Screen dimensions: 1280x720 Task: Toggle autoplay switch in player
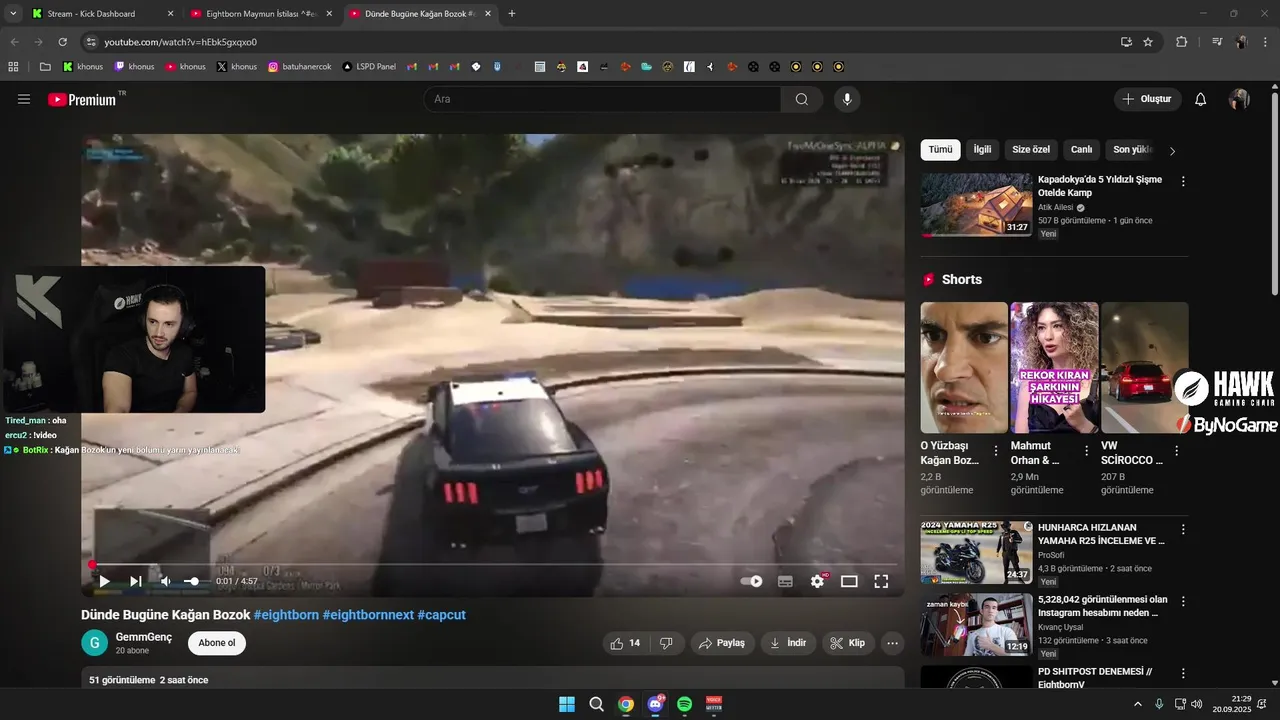tap(751, 581)
